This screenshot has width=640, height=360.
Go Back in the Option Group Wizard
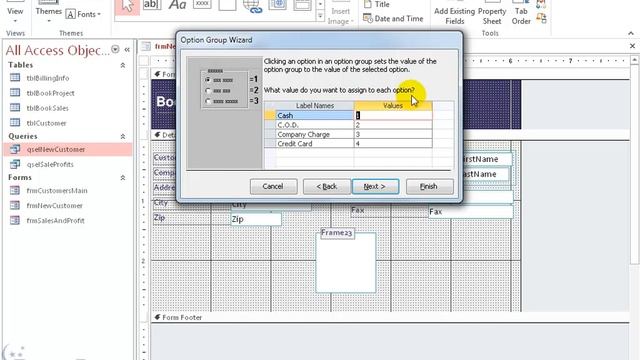pos(327,187)
